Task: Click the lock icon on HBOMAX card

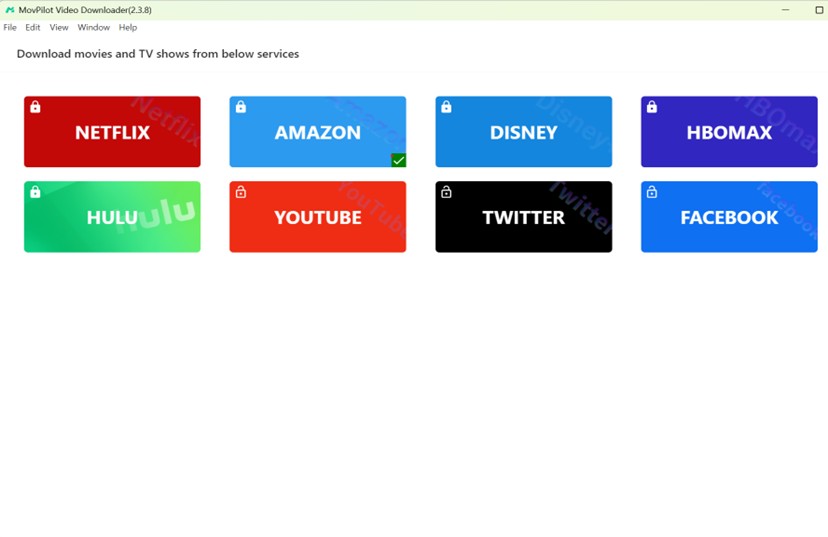Action: point(652,107)
